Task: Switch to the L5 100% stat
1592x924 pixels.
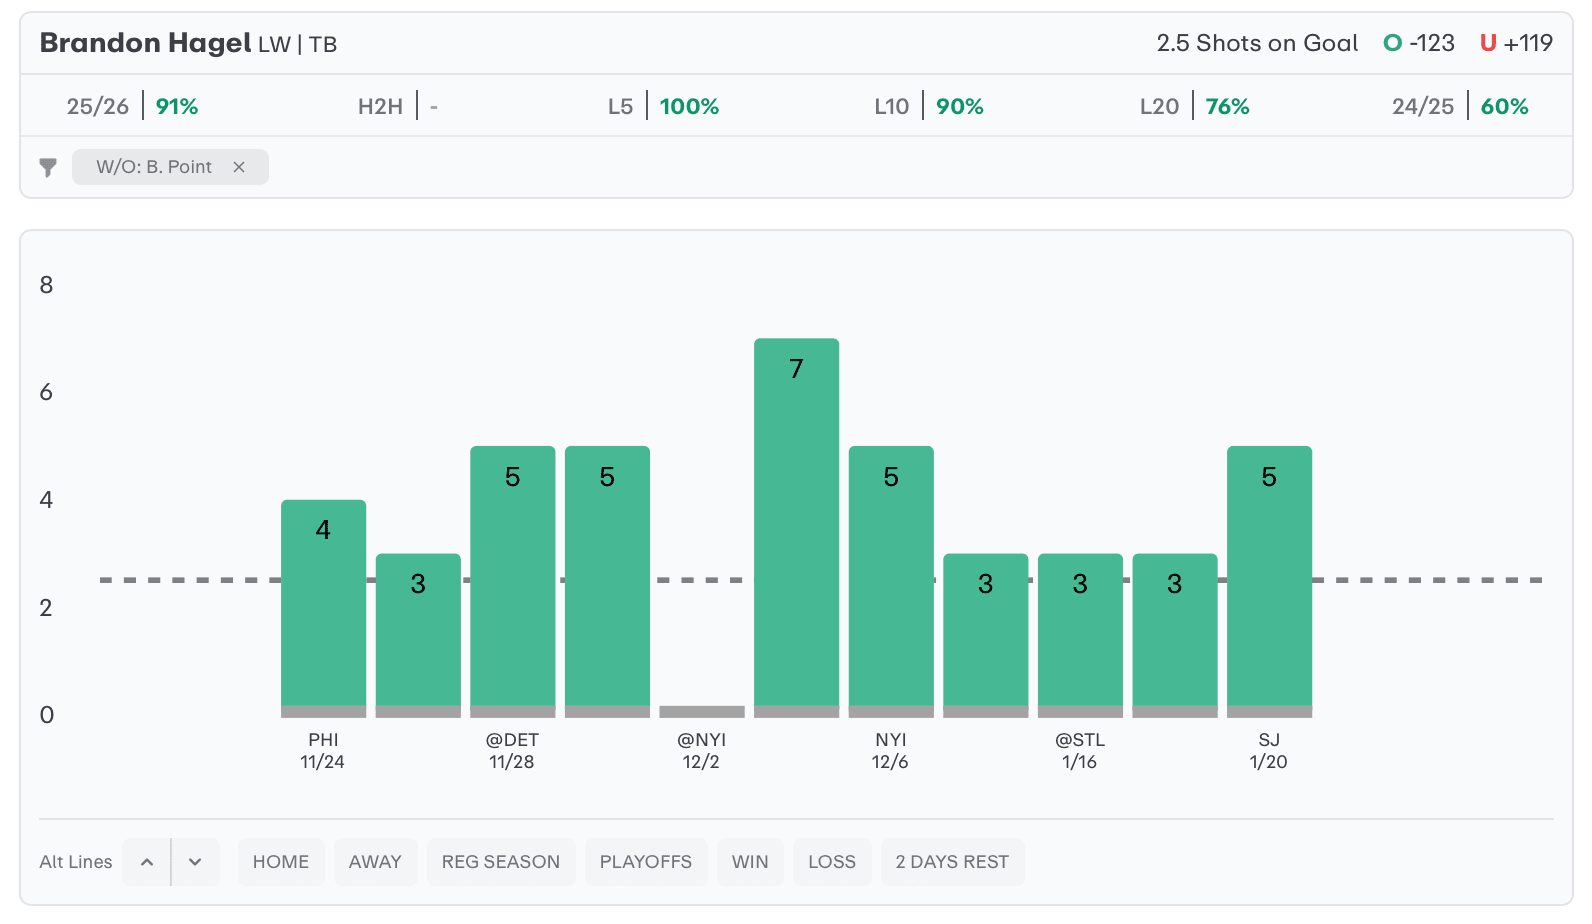Action: (x=663, y=106)
